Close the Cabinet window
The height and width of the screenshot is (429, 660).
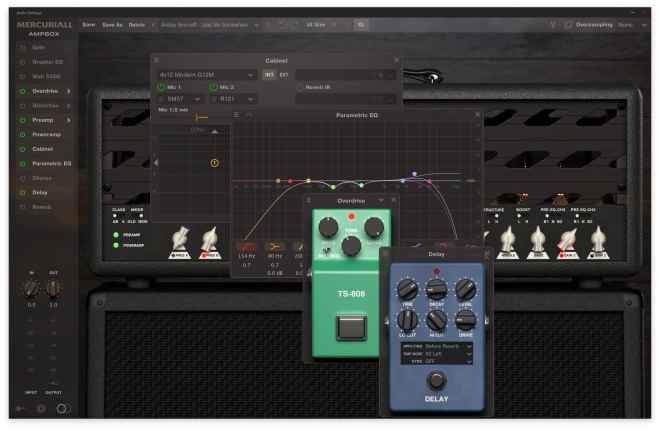click(396, 60)
